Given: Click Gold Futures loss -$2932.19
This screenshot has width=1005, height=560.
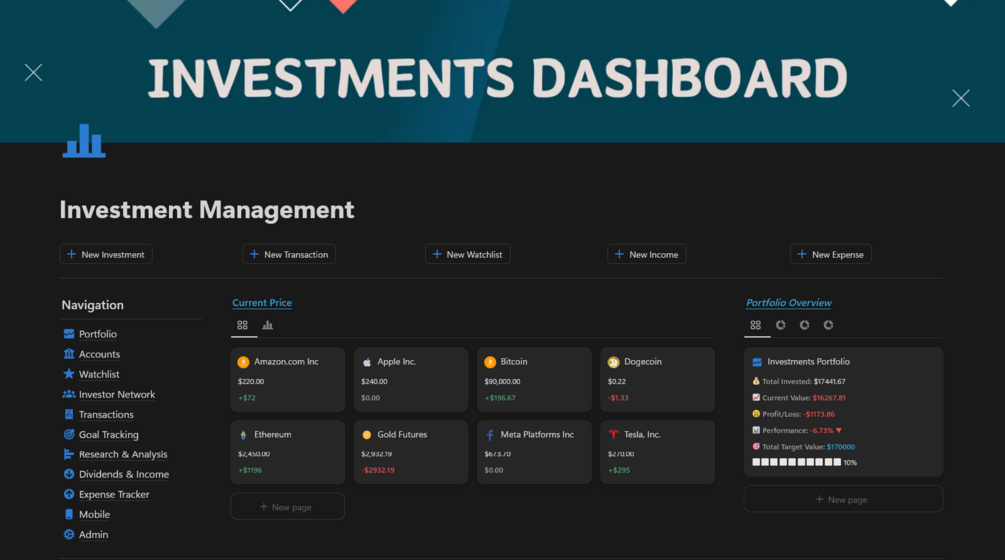Looking at the screenshot, I should 378,470.
